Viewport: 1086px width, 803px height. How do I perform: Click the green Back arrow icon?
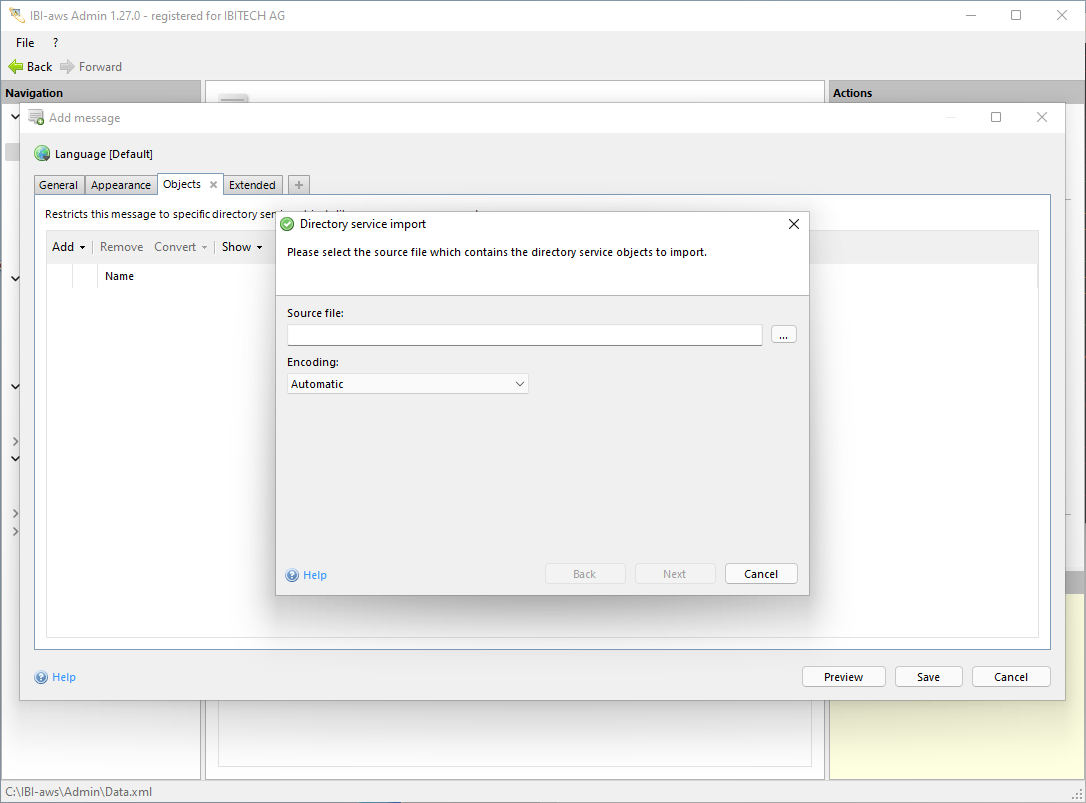pyautogui.click(x=15, y=67)
